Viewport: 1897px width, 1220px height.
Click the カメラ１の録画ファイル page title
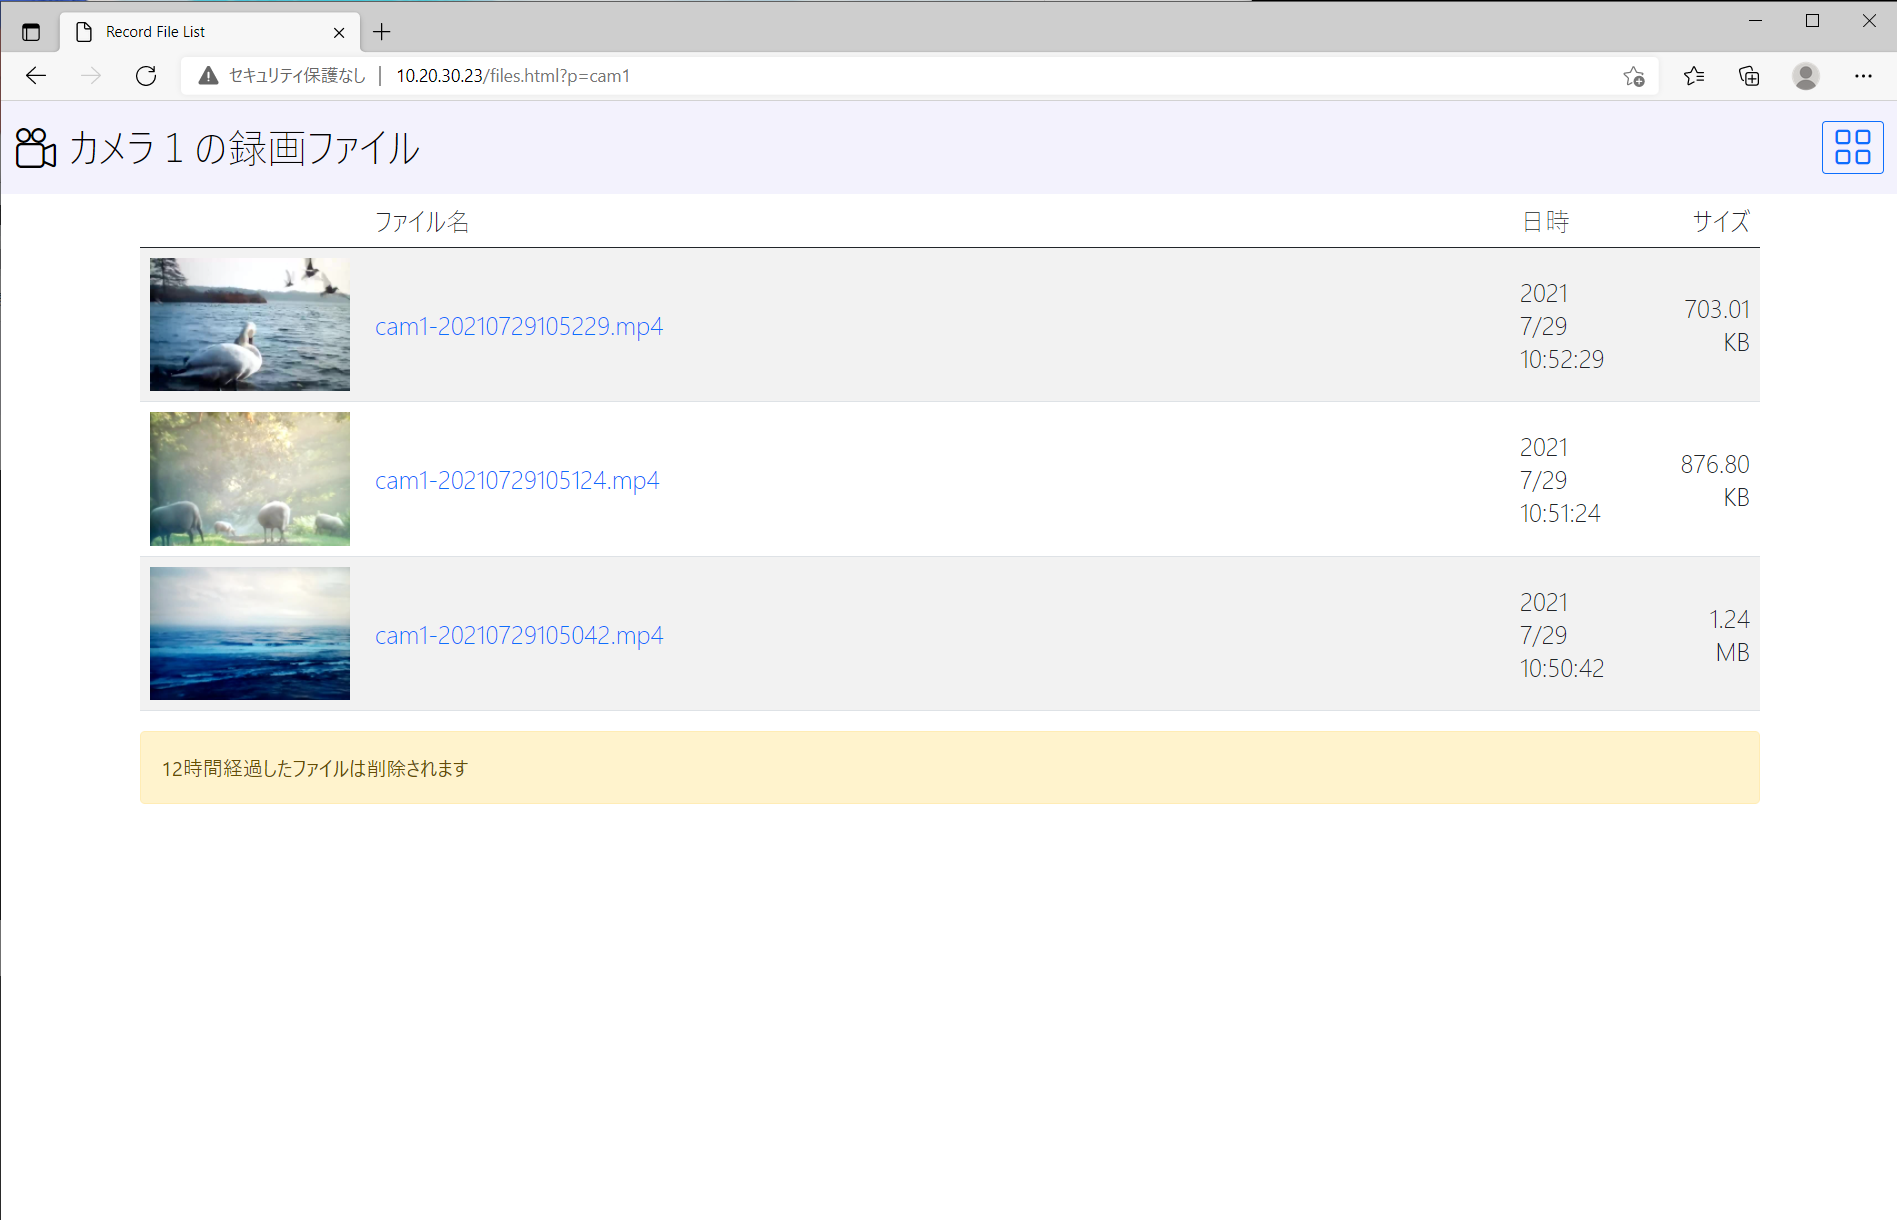[244, 148]
